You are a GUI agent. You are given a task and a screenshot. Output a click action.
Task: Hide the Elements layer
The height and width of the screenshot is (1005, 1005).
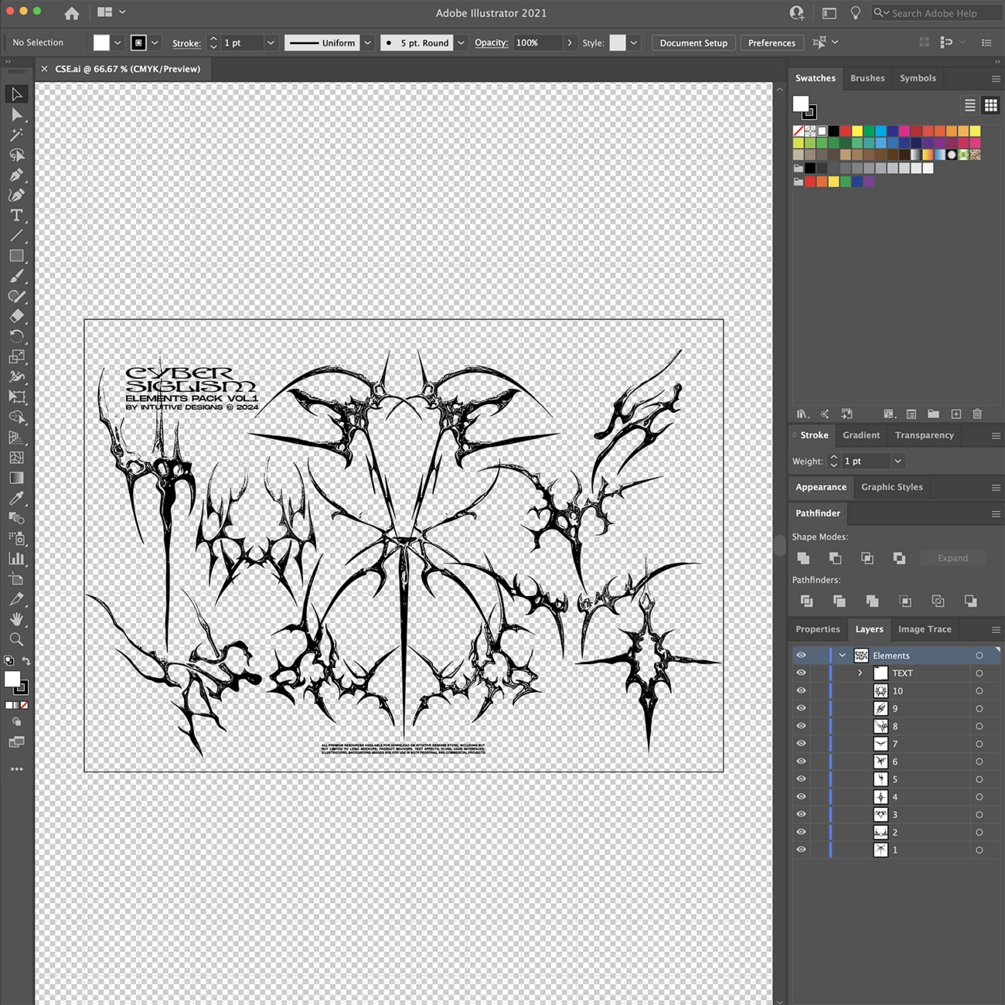point(801,655)
